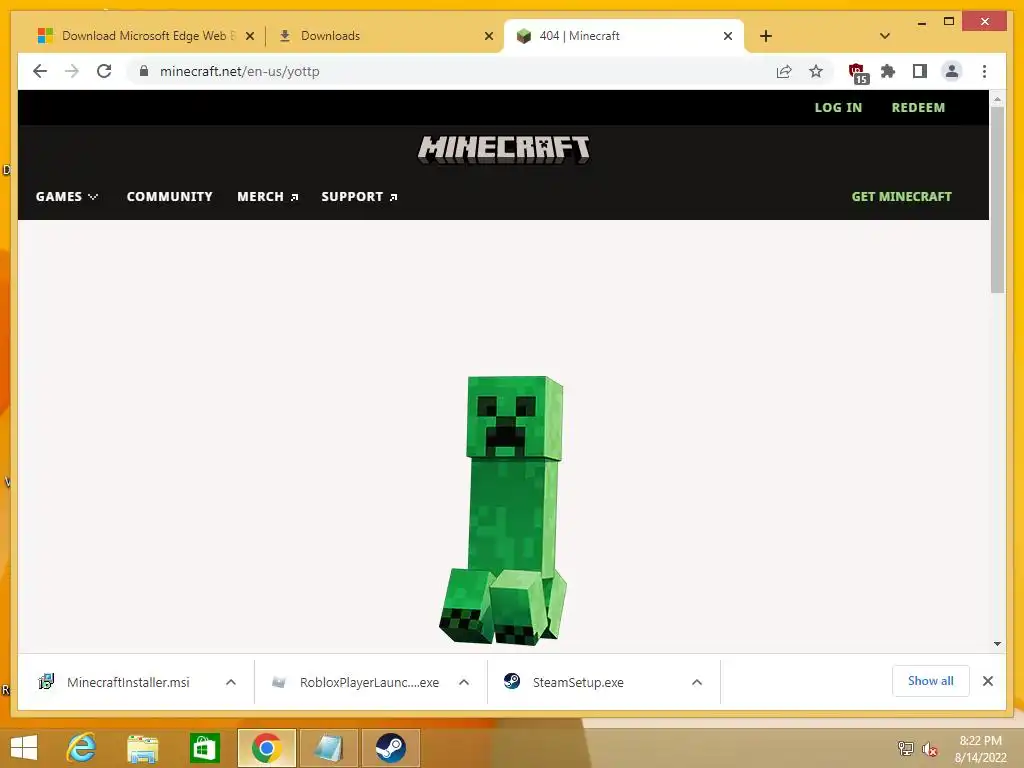Screen dimensions: 1024x768
Task: Click Show all downloads button
Action: coord(931,681)
